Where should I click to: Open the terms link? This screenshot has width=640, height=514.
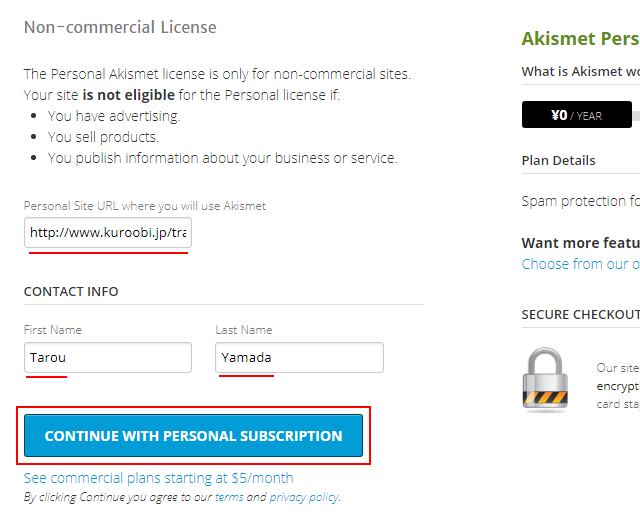(x=231, y=497)
